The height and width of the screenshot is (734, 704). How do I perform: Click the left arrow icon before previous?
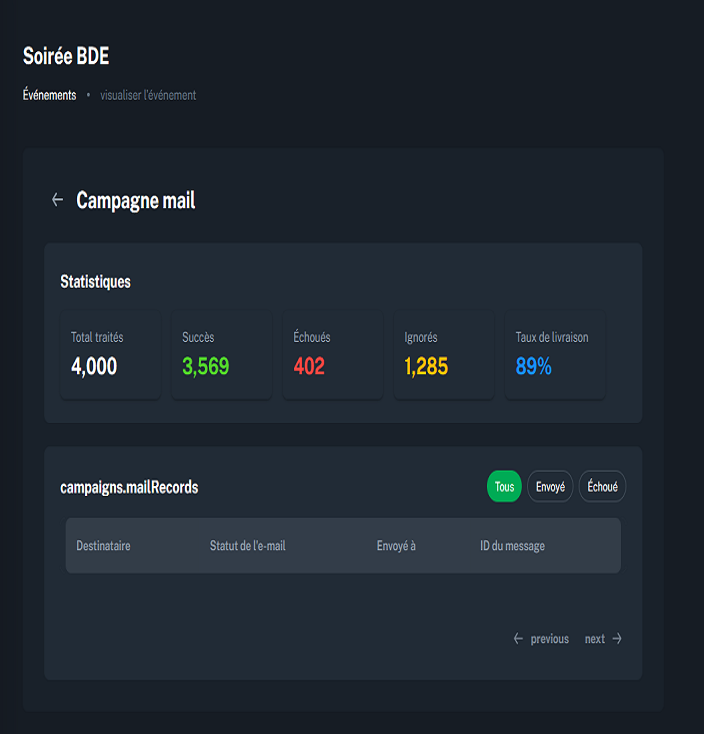(518, 639)
